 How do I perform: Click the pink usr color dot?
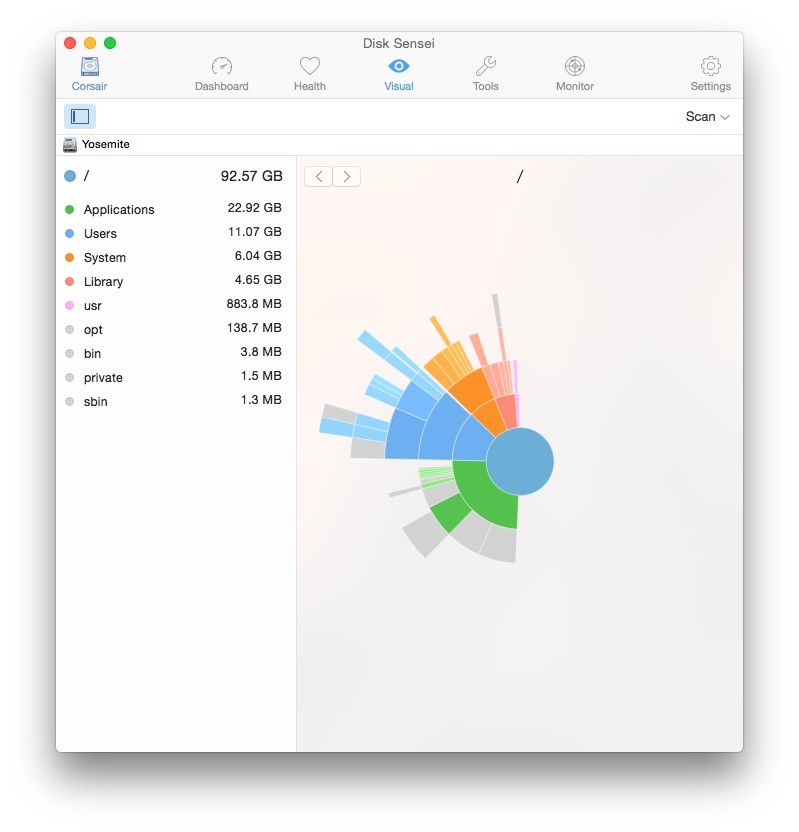[70, 305]
